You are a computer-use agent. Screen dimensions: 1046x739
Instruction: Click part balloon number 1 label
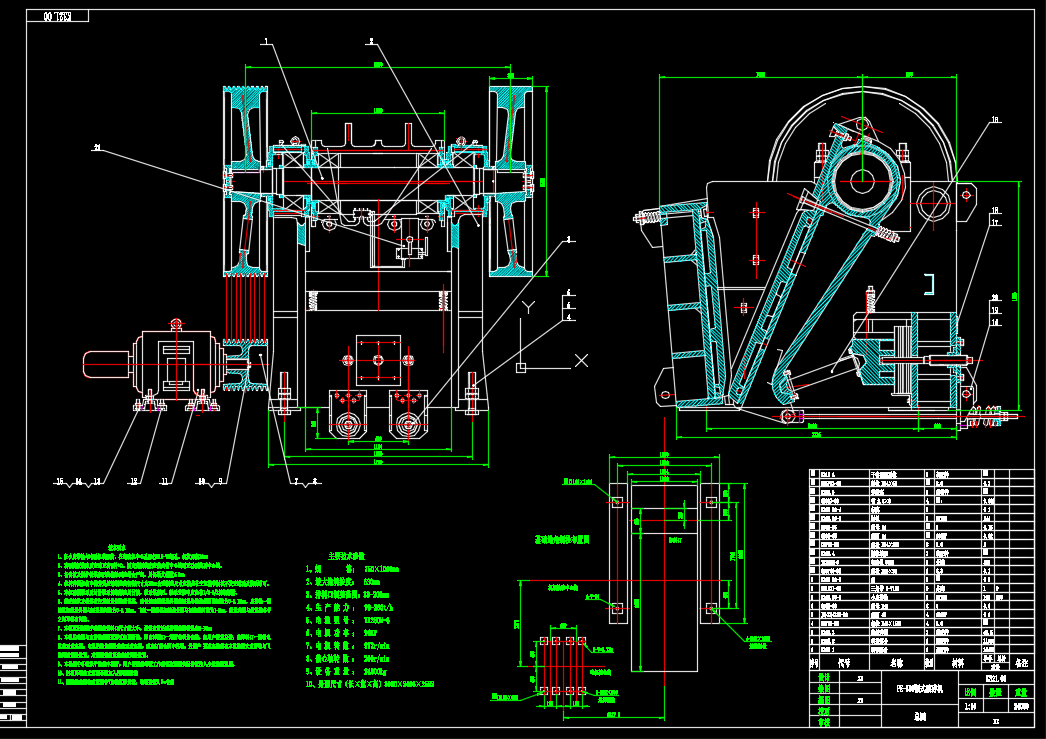tap(266, 42)
